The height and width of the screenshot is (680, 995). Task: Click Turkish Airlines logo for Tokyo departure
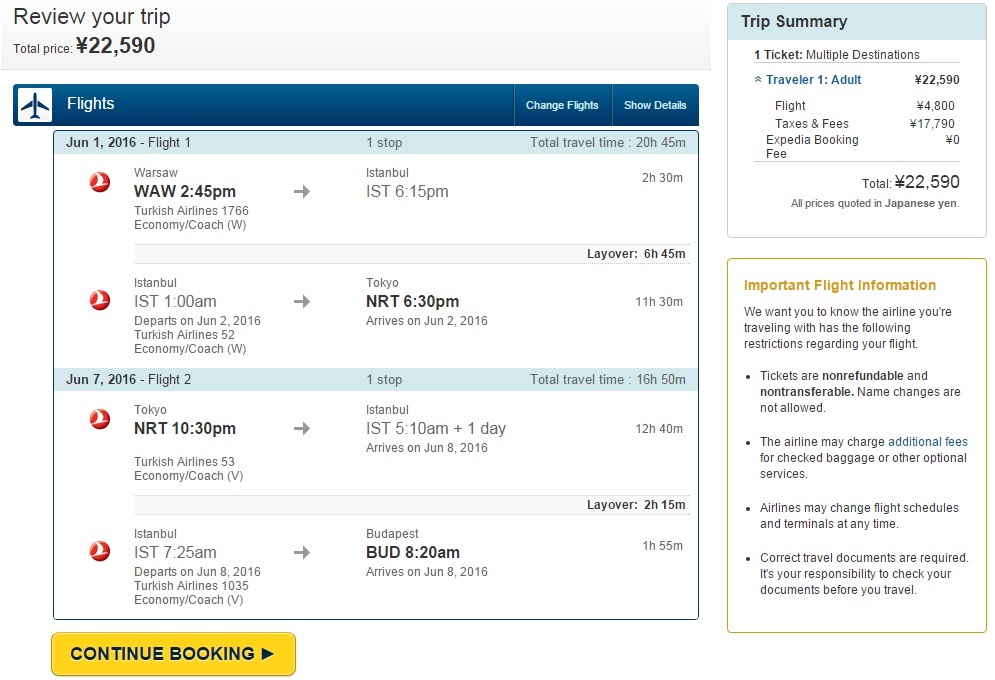point(100,419)
